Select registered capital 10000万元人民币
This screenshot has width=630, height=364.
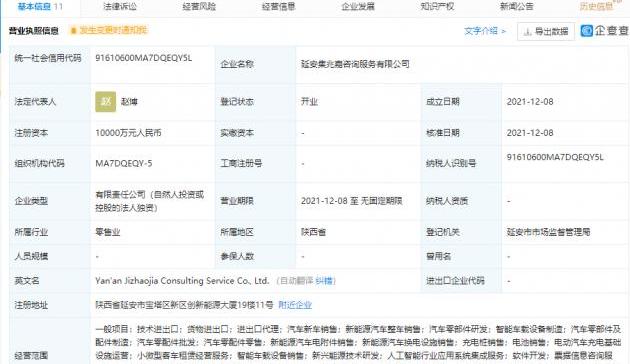128,133
